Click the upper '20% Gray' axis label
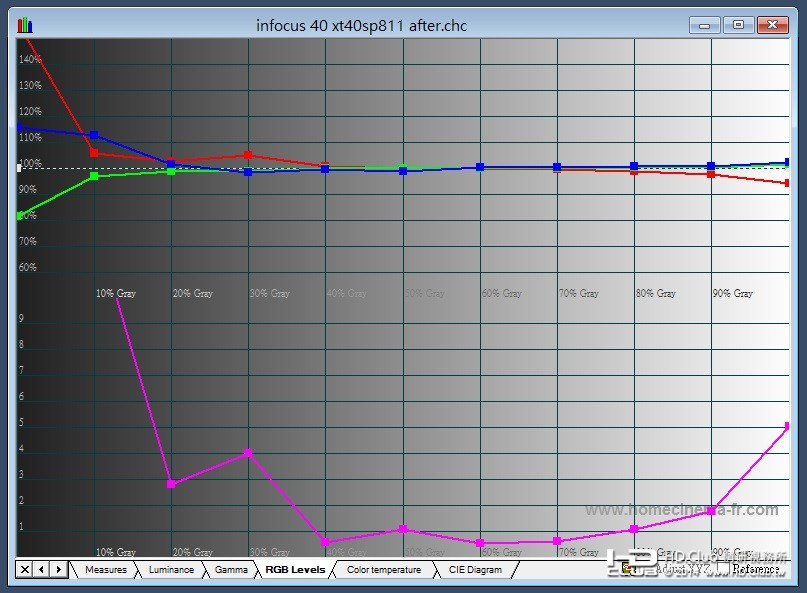The image size is (807, 593). 192,293
